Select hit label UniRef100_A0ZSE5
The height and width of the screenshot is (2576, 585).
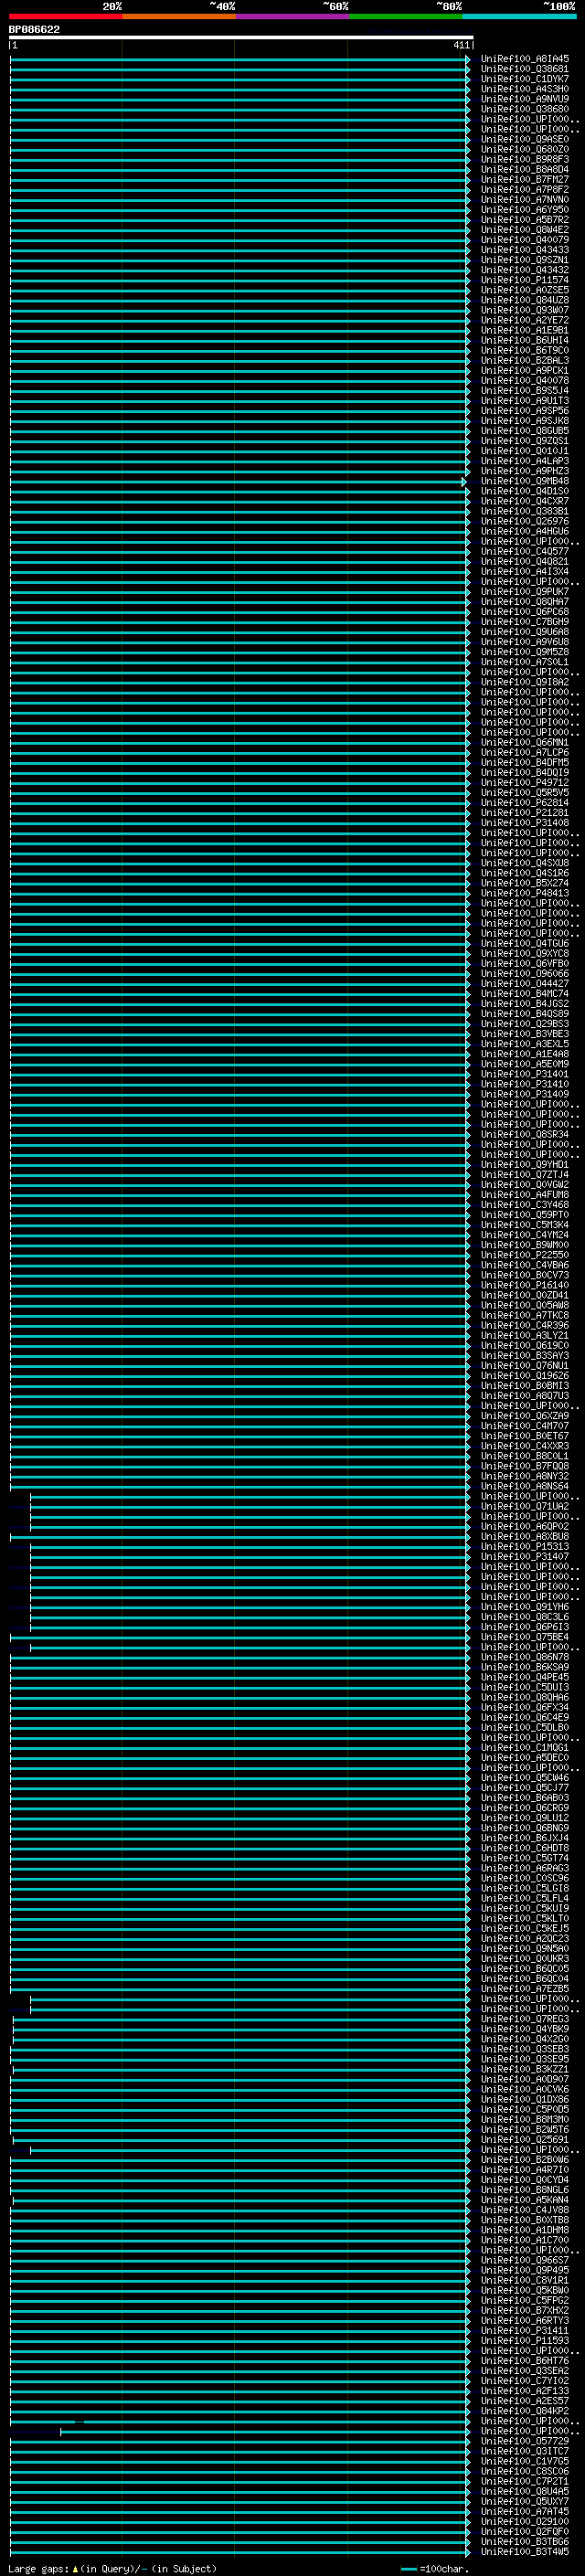click(525, 291)
